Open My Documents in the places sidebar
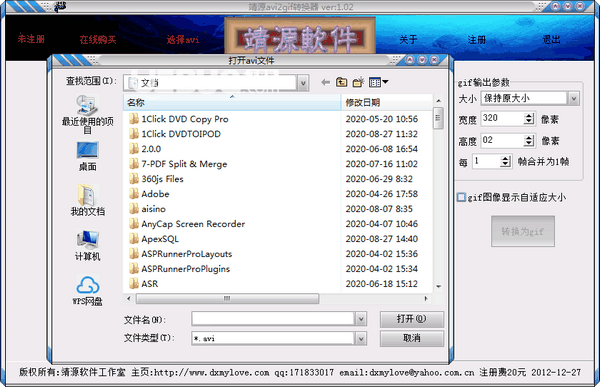This screenshot has width=600, height=387. coord(87,200)
